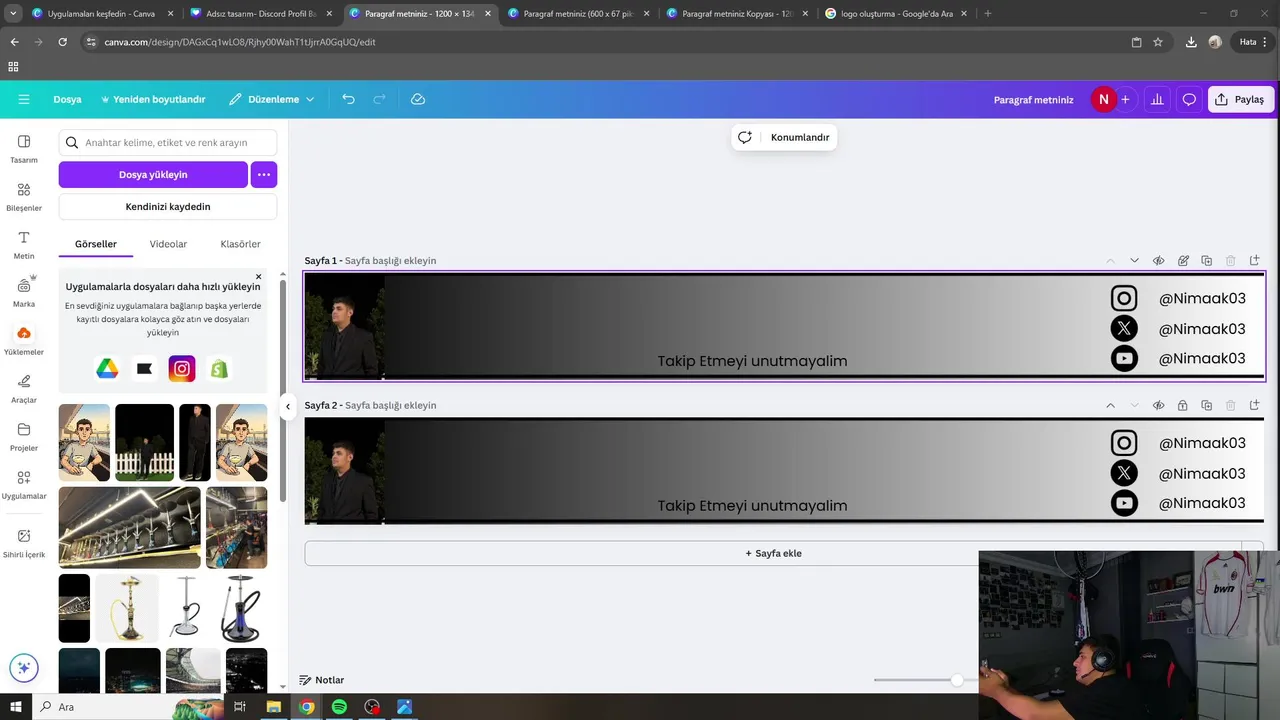This screenshot has width=1280, height=720.
Task: Click the Paylaş share button
Action: 1241,99
